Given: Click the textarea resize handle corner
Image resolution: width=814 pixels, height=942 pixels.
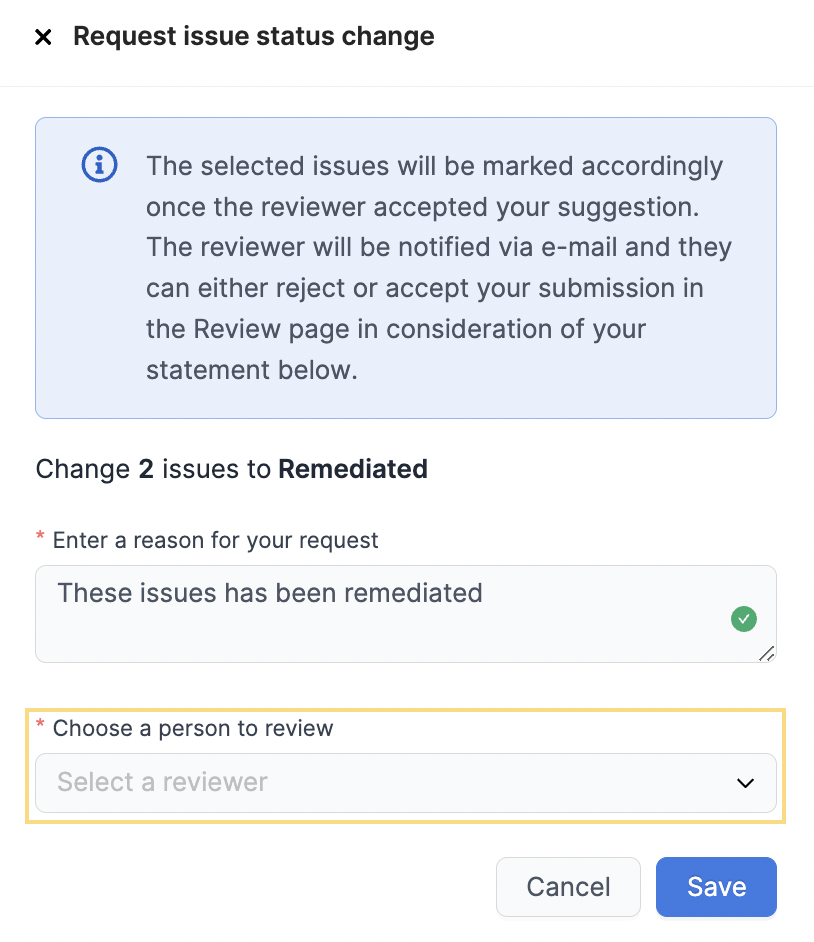Looking at the screenshot, I should click(x=767, y=654).
